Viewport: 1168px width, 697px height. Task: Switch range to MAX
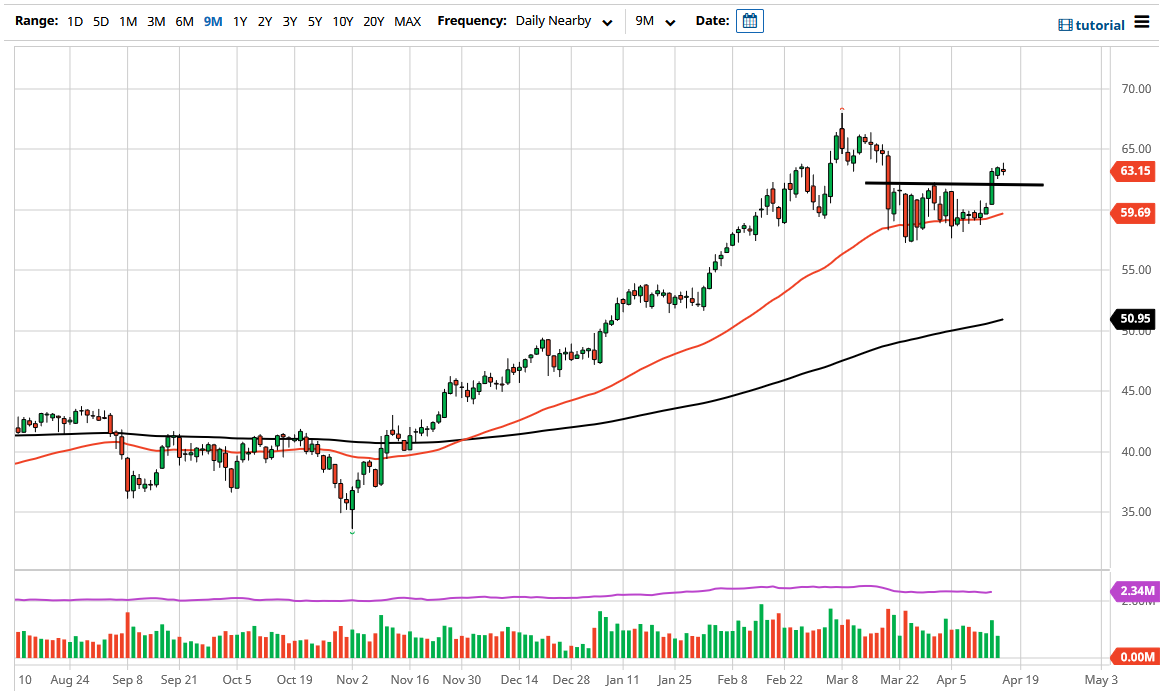coord(407,21)
